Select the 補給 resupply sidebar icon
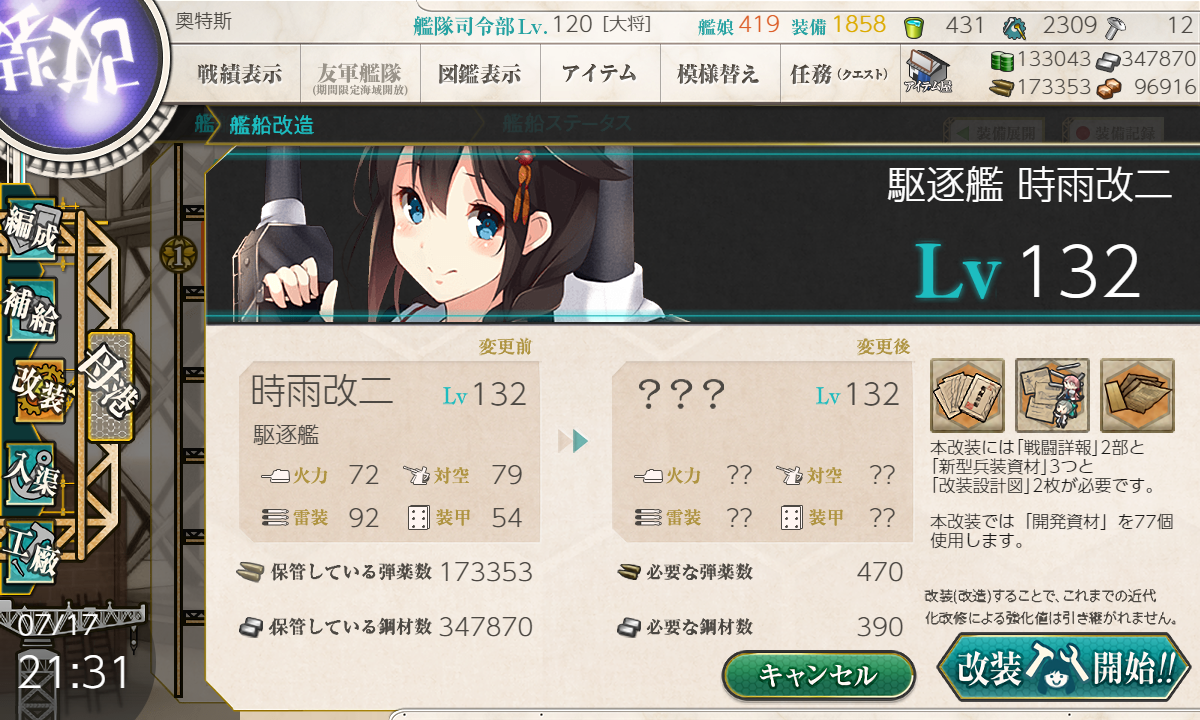The height and width of the screenshot is (720, 1200). pos(30,310)
